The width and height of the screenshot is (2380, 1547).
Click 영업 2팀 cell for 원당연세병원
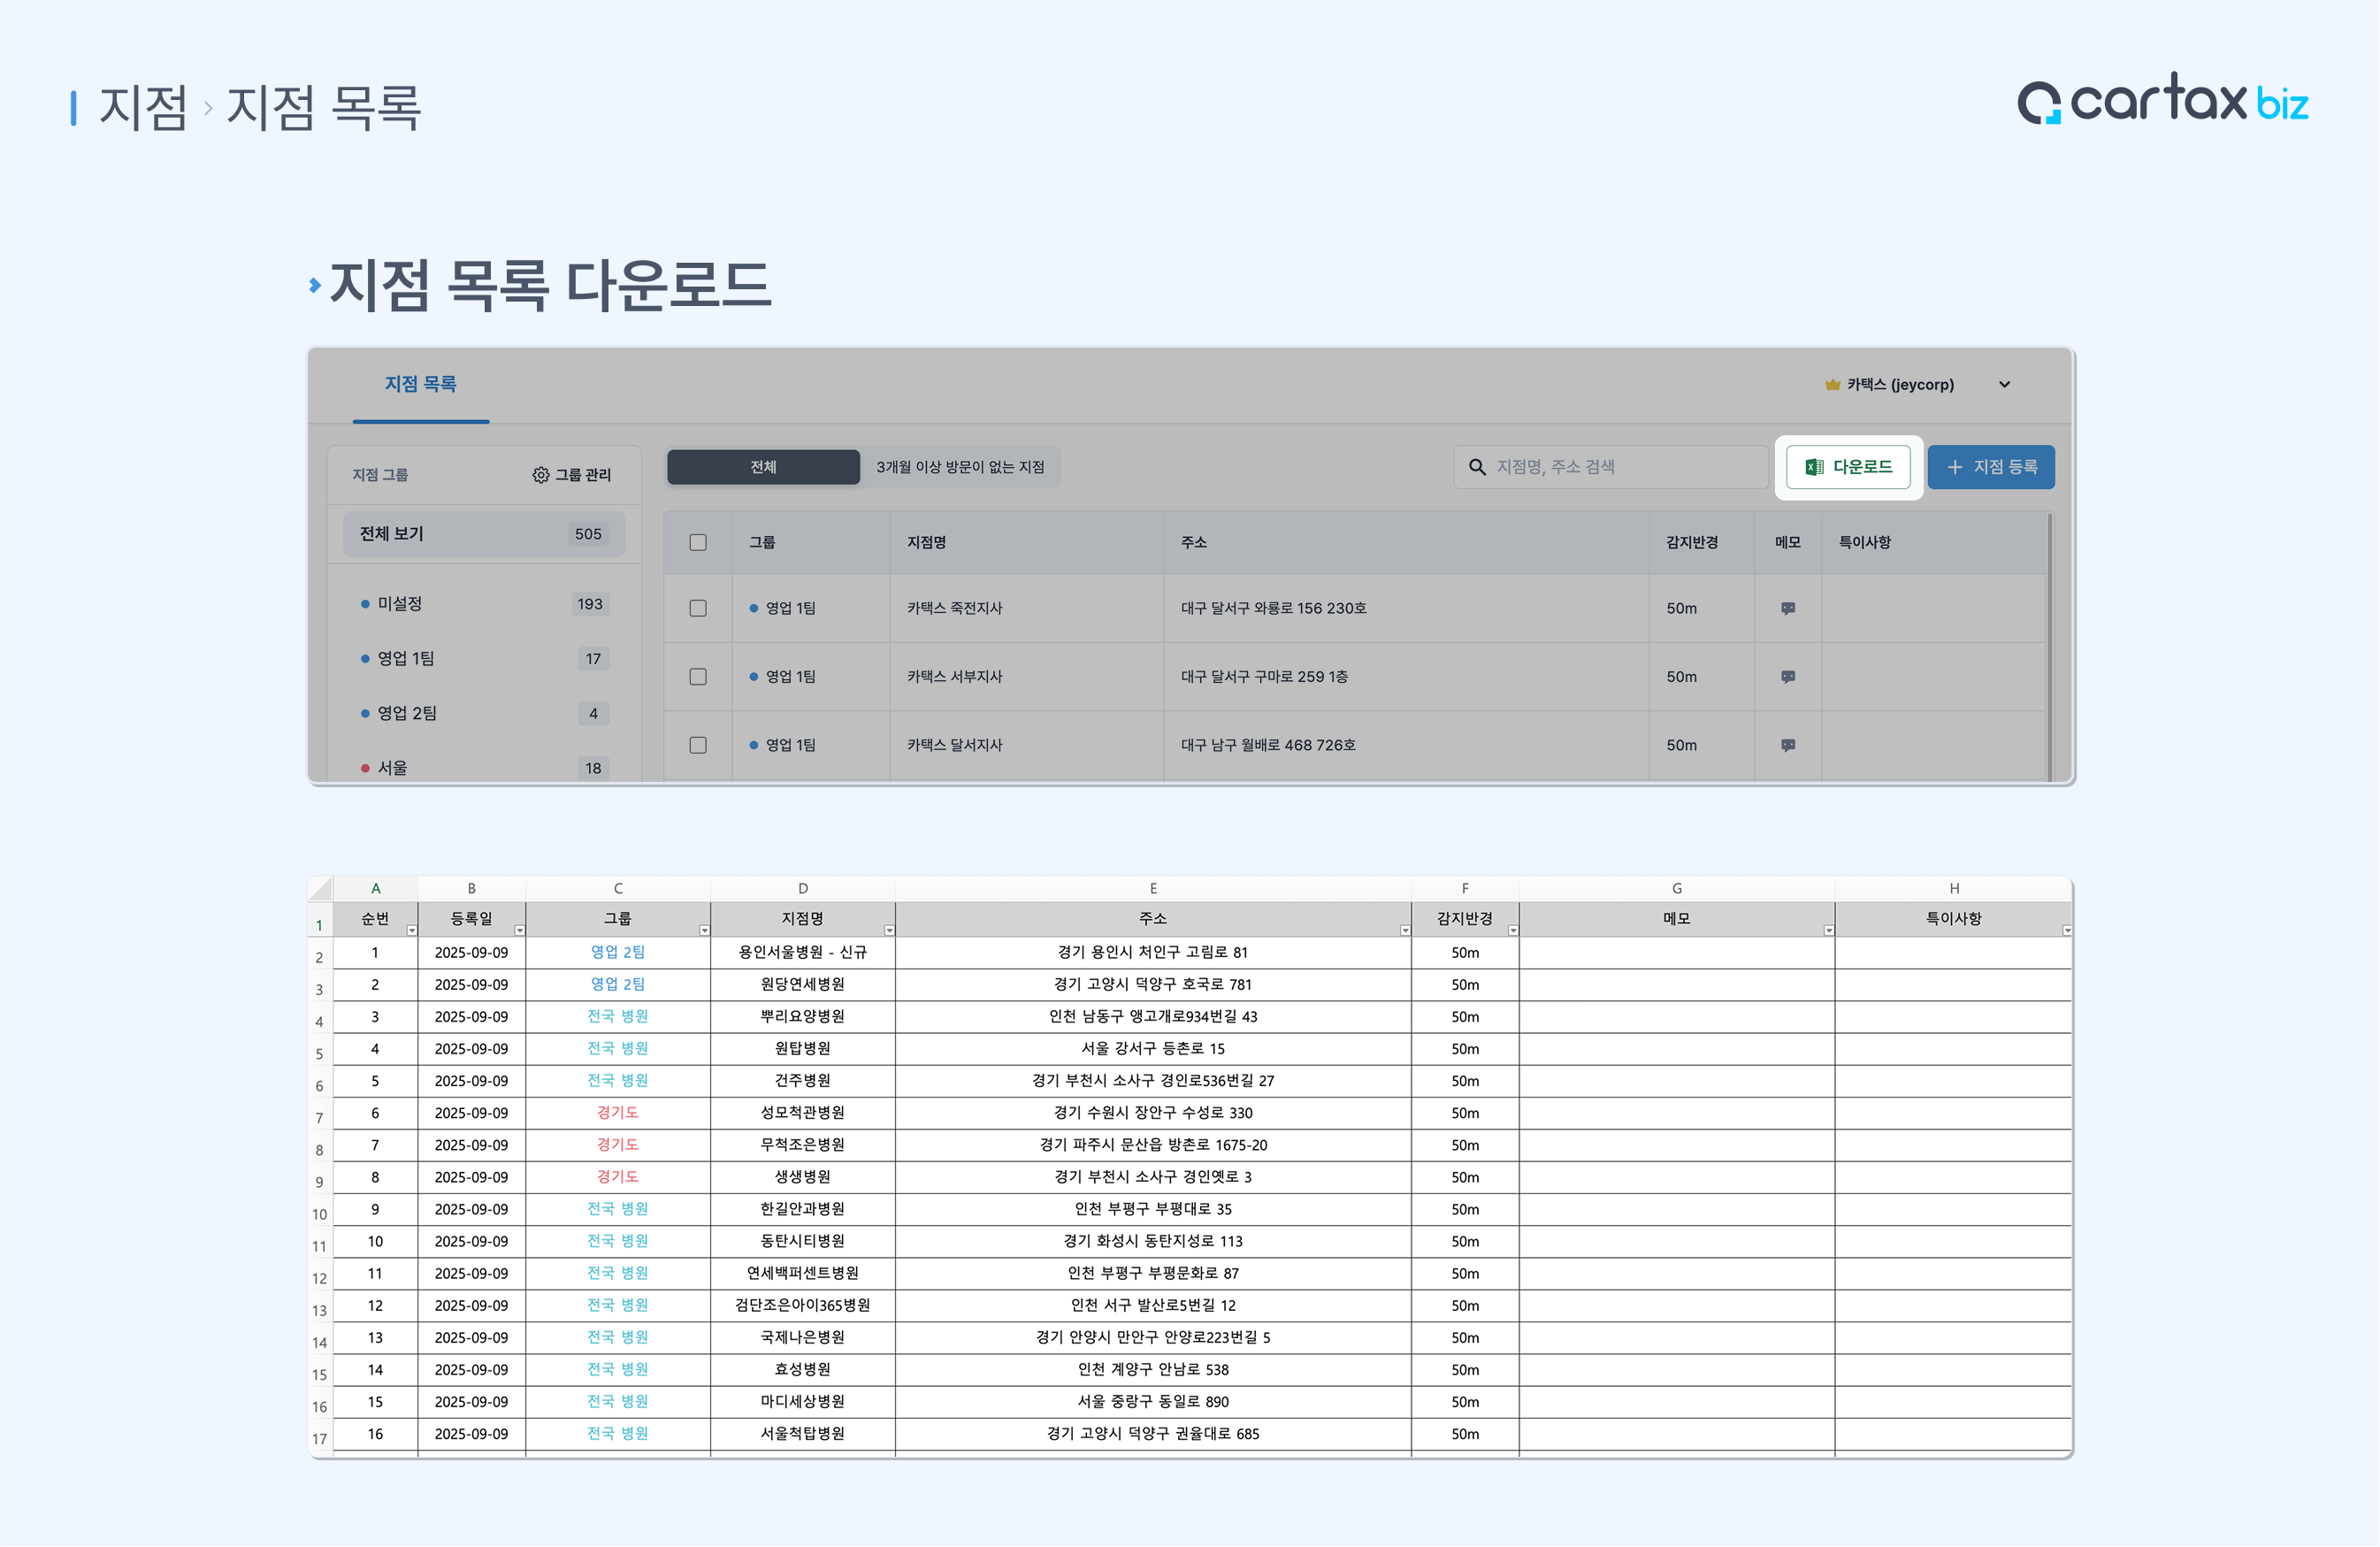pos(618,985)
